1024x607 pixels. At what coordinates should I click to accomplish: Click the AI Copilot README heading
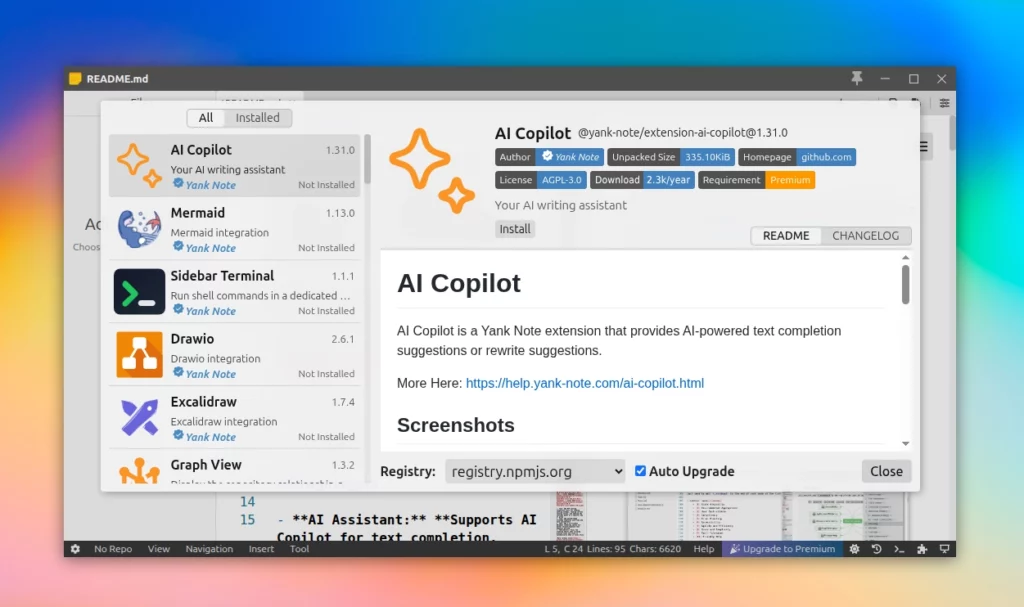[x=459, y=283]
